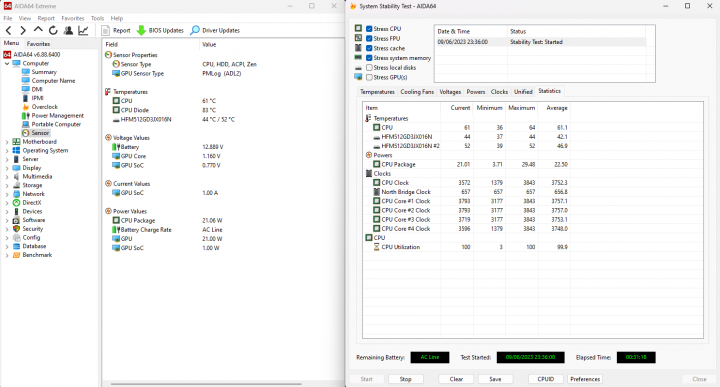Viewport: 720px width, 387px height.
Task: Click the Save button
Action: pos(495,379)
